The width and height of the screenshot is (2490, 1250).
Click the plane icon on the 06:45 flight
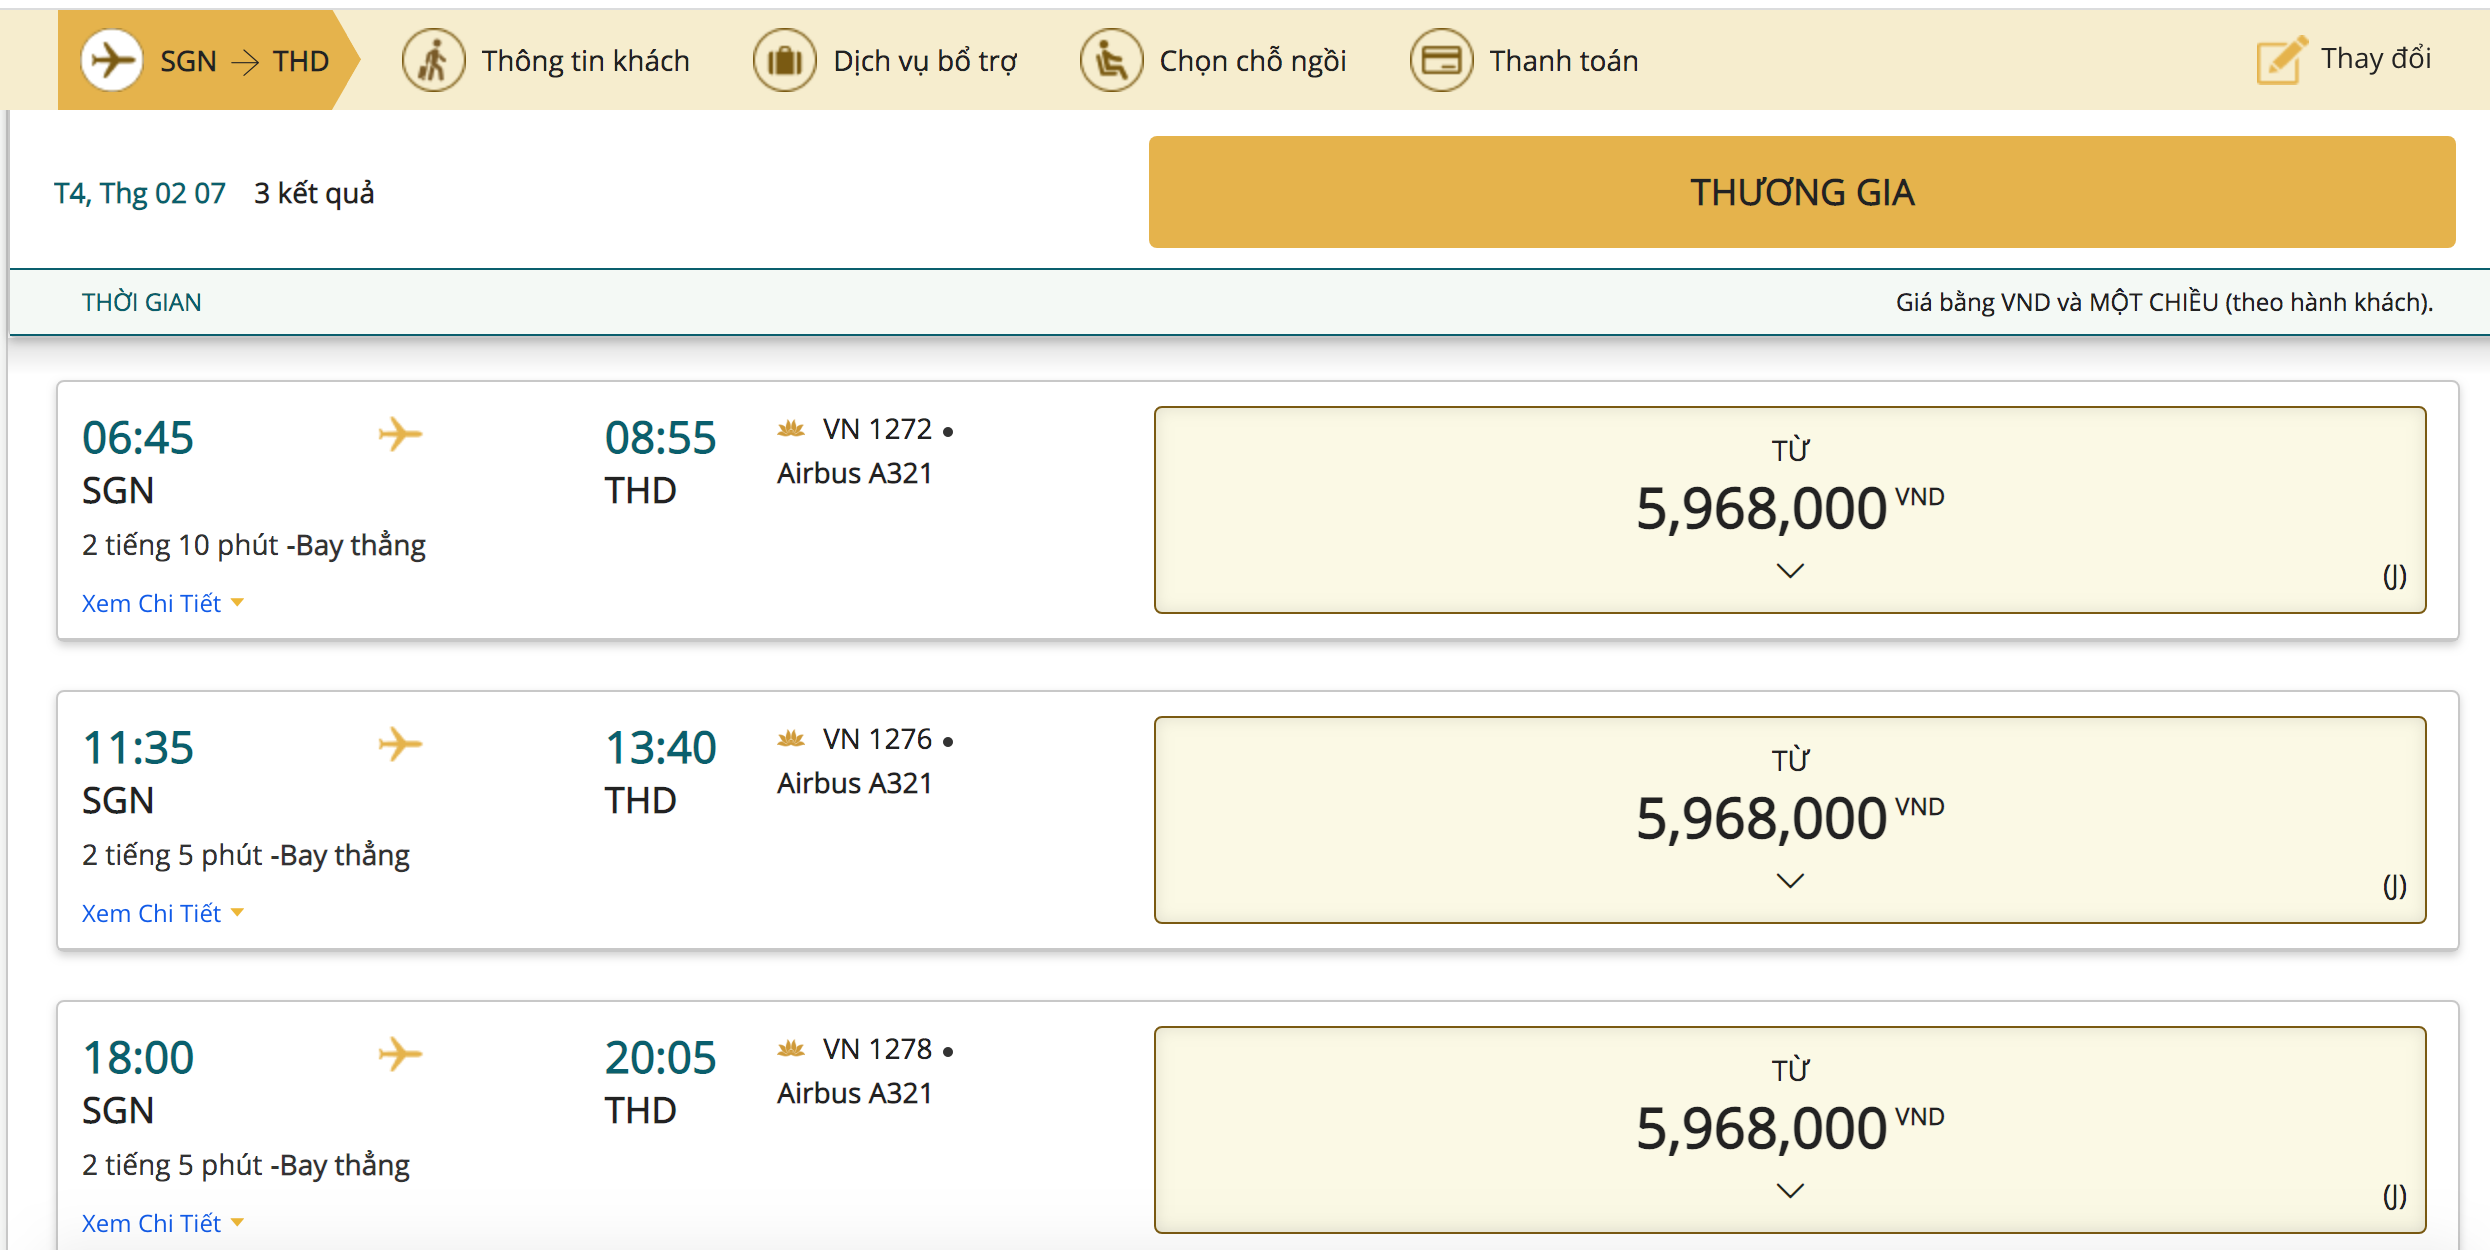coord(400,434)
